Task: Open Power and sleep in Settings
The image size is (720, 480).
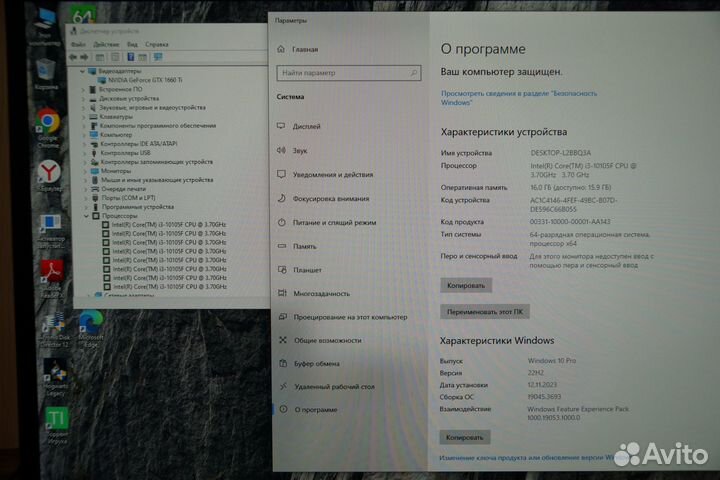Action: 334,222
